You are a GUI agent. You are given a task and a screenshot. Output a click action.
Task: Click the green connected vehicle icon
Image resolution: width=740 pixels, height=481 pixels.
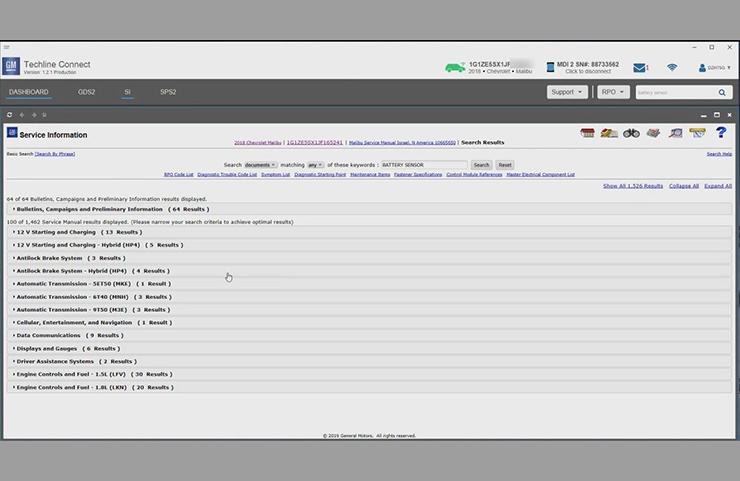point(455,68)
